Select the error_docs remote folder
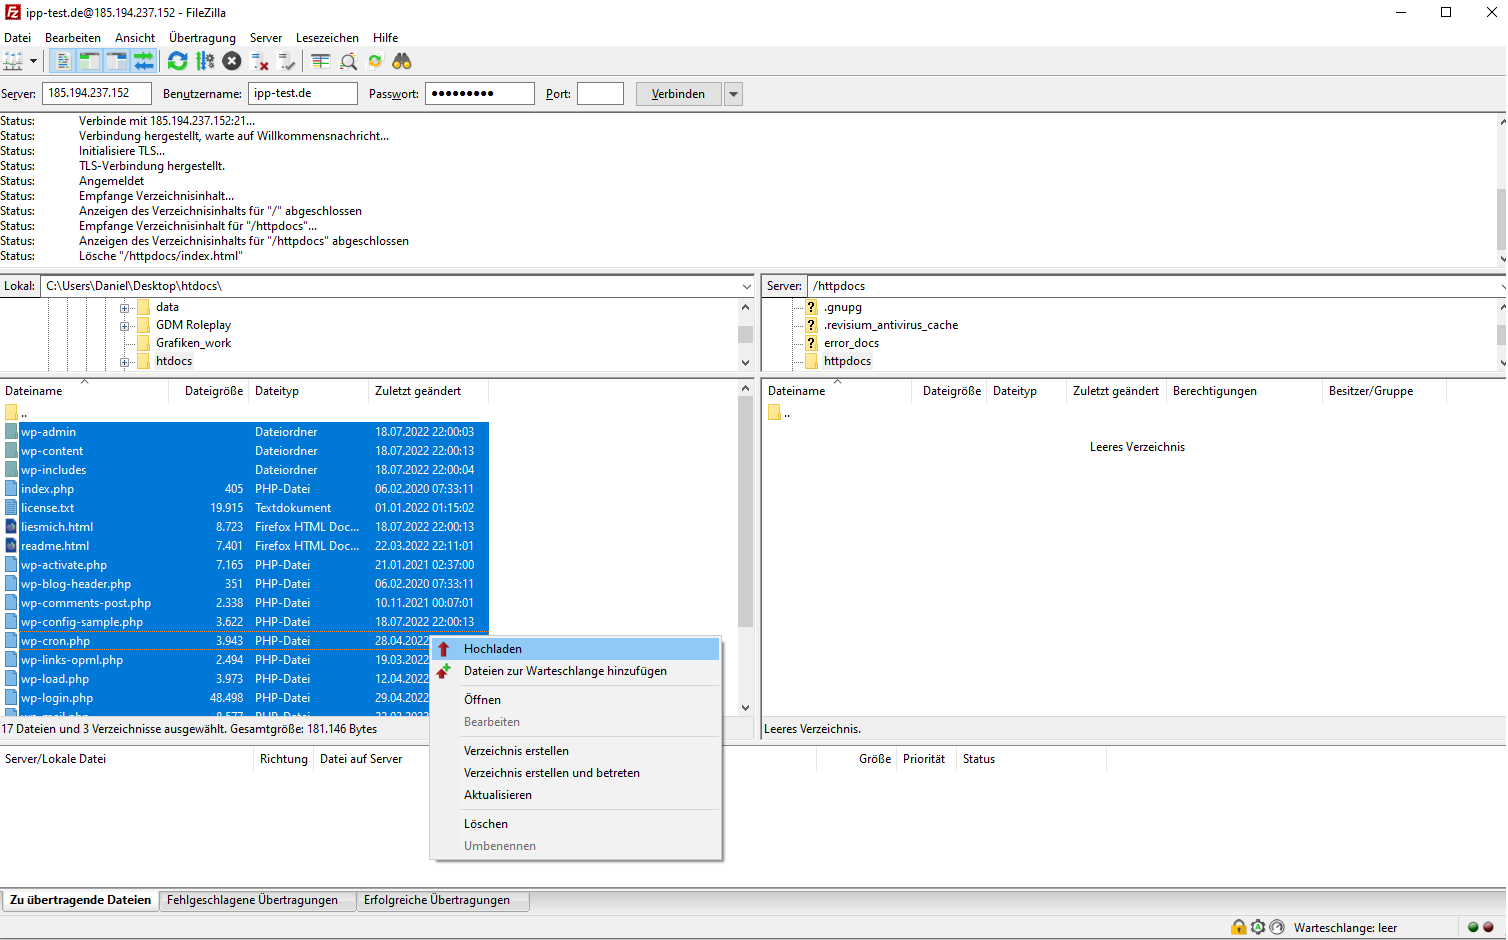 click(851, 343)
